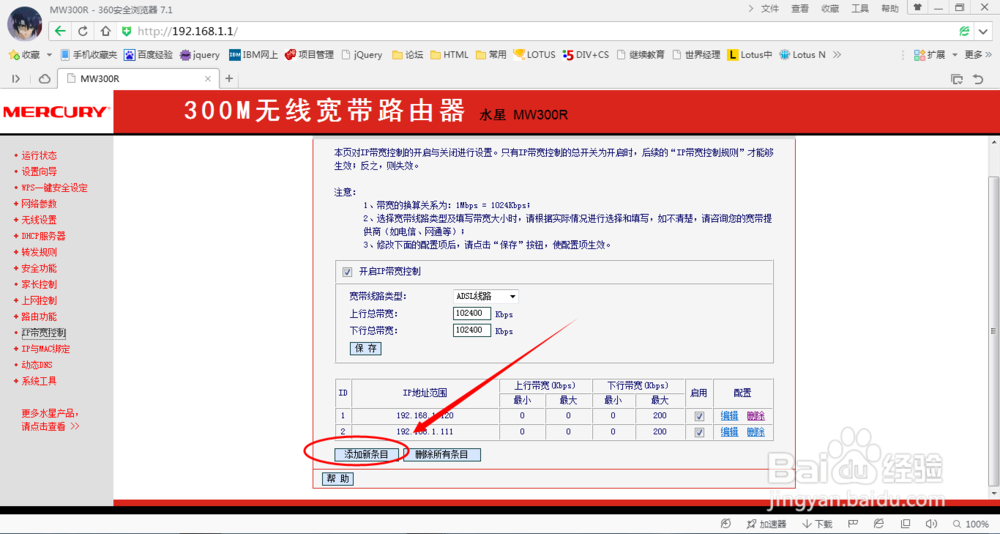This screenshot has width=1000, height=534.
Task: Expand the > chevron beside 文件 menu
Action: click(751, 8)
